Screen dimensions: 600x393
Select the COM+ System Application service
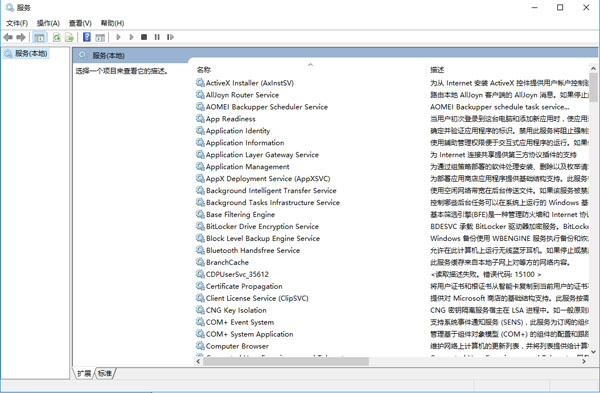(249, 334)
